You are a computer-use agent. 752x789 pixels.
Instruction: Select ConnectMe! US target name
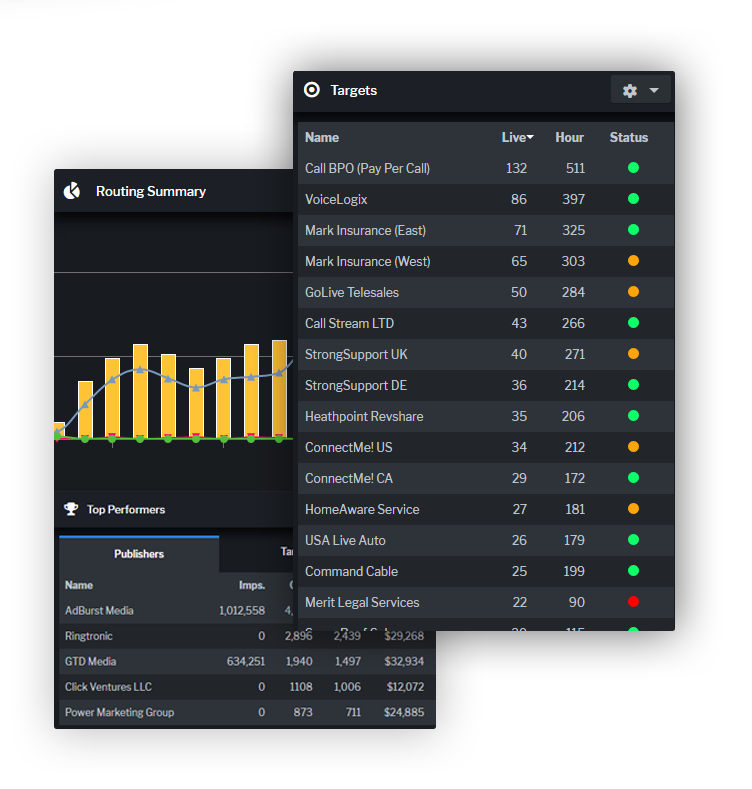348,447
